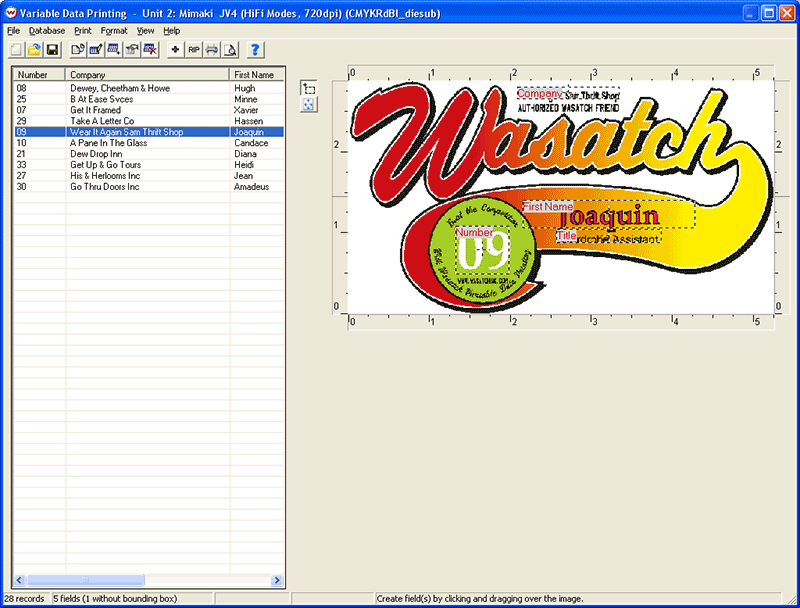800x608 pixels.
Task: Click the Company column header
Action: coord(147,74)
